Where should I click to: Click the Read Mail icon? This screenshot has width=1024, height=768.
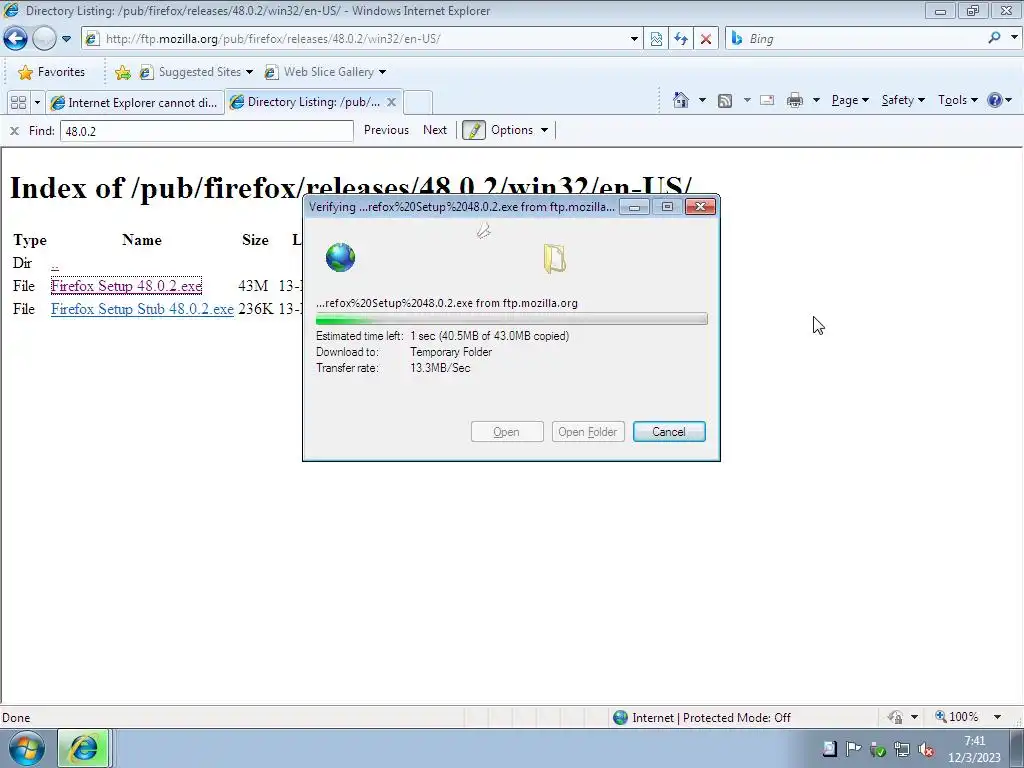(x=767, y=100)
